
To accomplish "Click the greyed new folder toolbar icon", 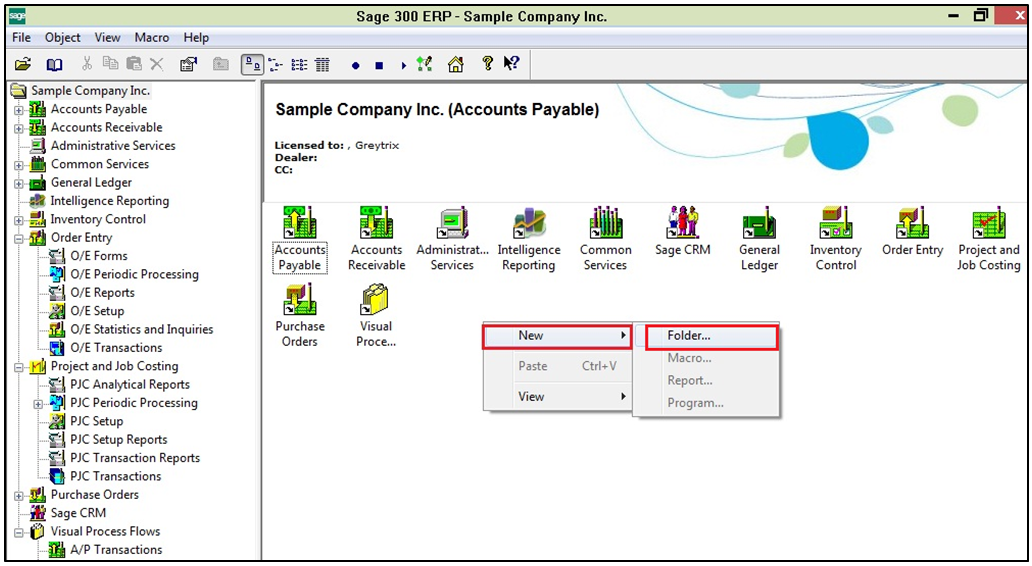I will click(x=220, y=64).
